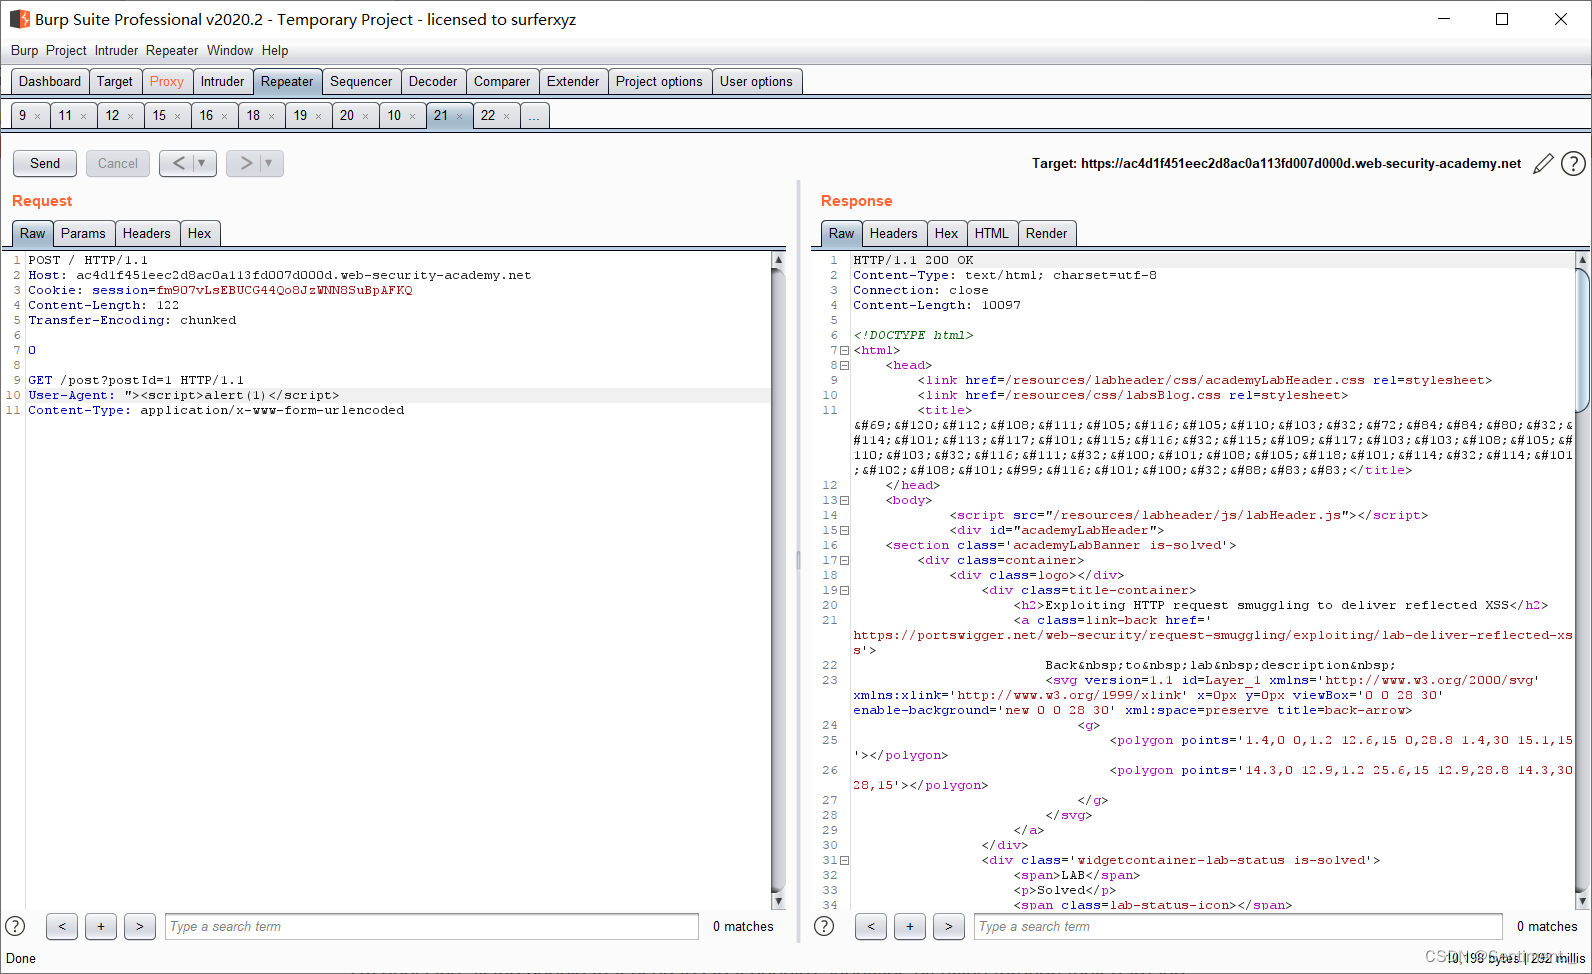This screenshot has height=974, width=1592.
Task: Close Repeater tab 16
Action: [x=225, y=116]
